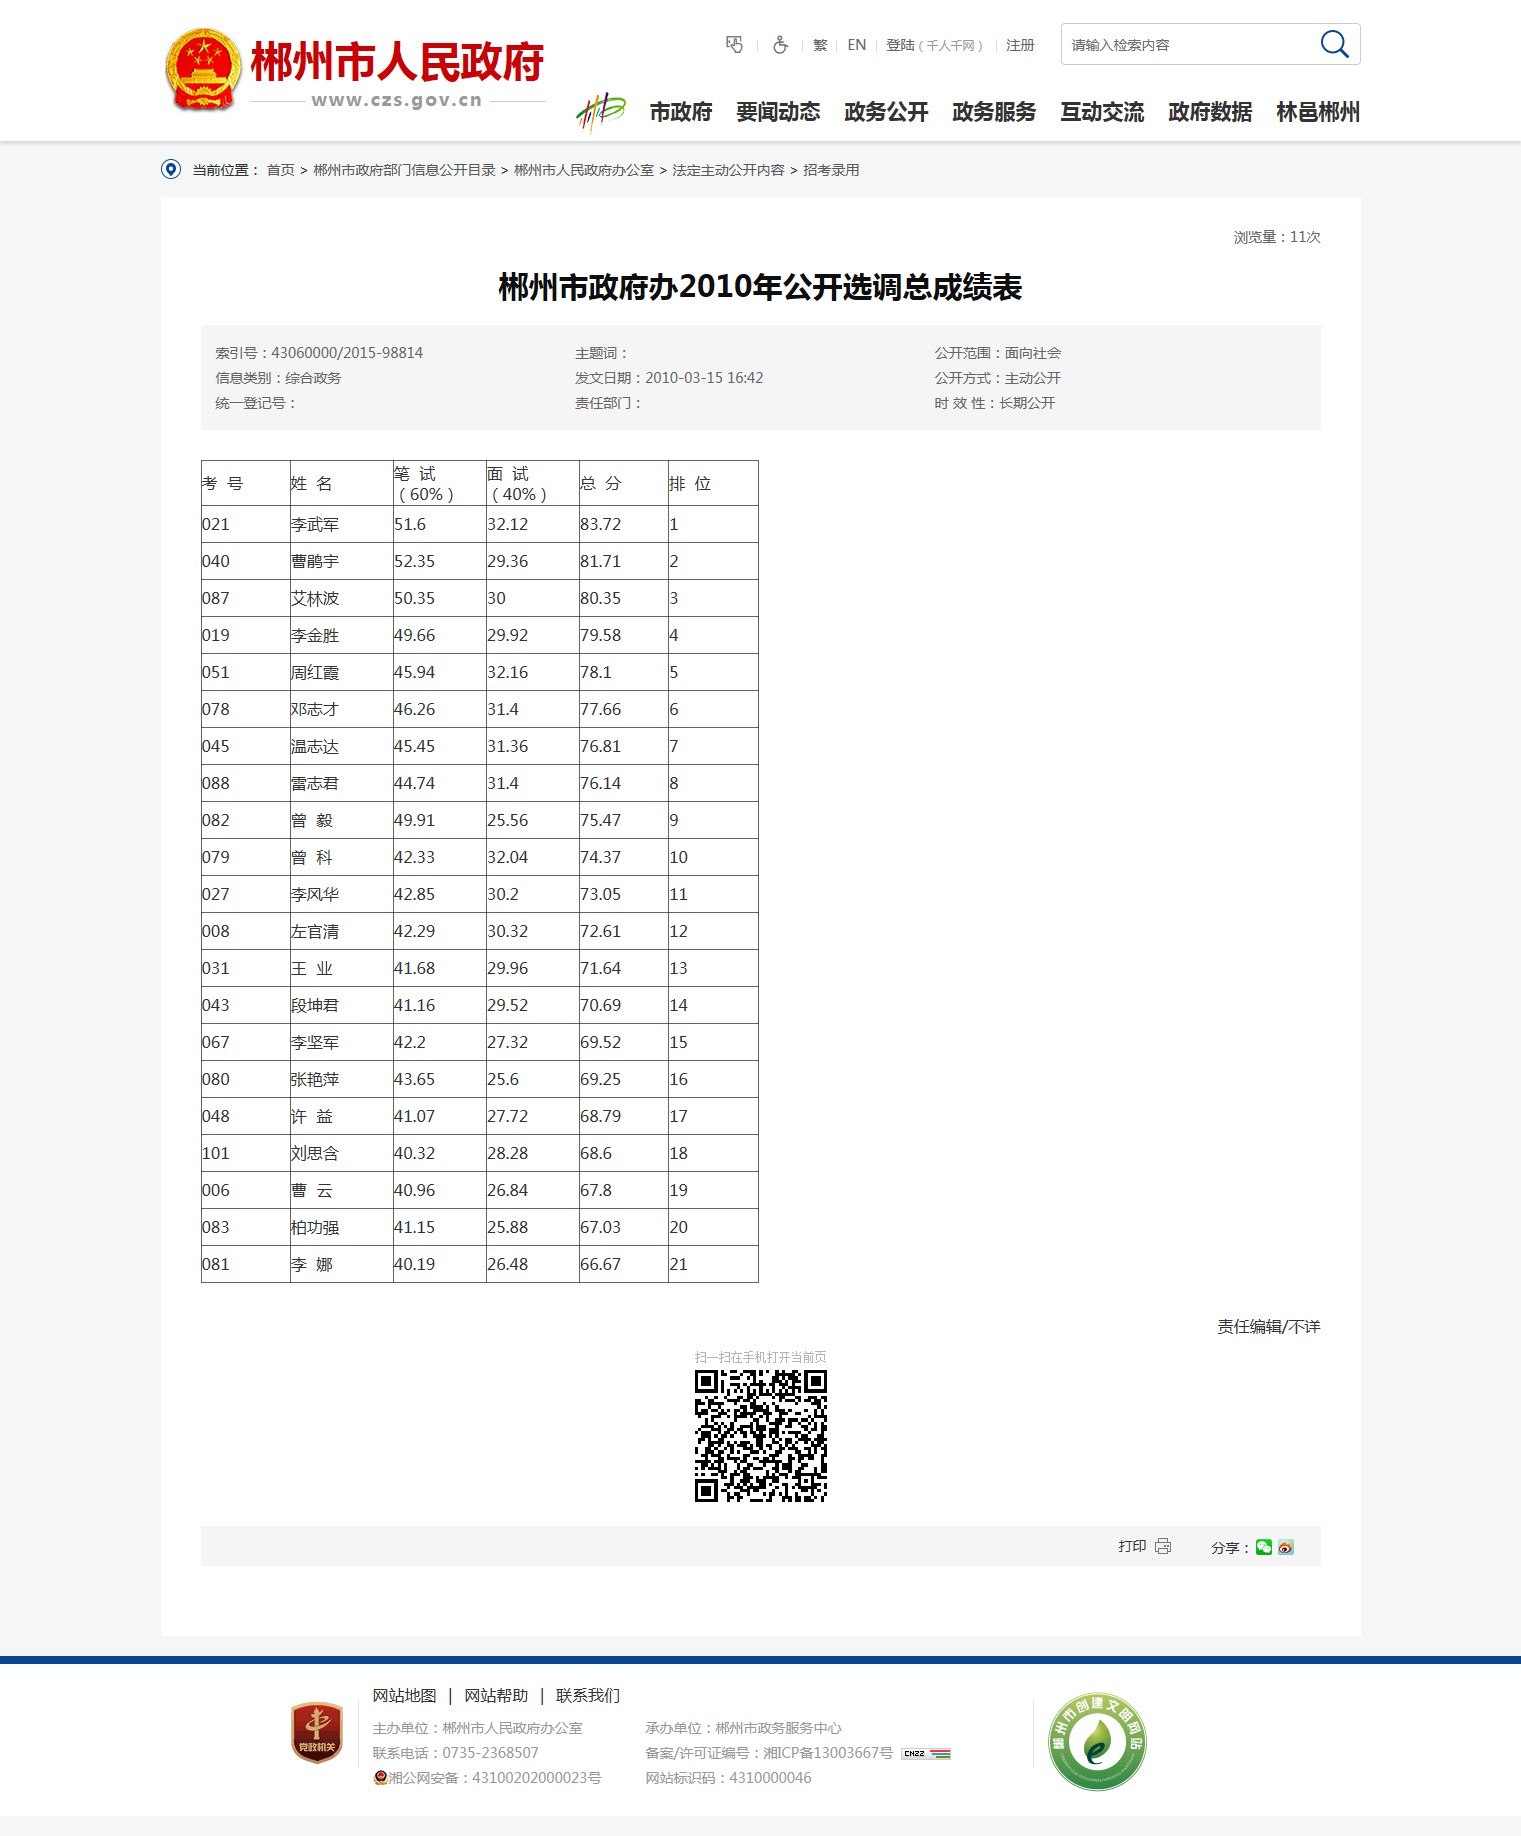Click the location pin breadcrumb icon
The image size is (1521, 1836).
coord(171,169)
